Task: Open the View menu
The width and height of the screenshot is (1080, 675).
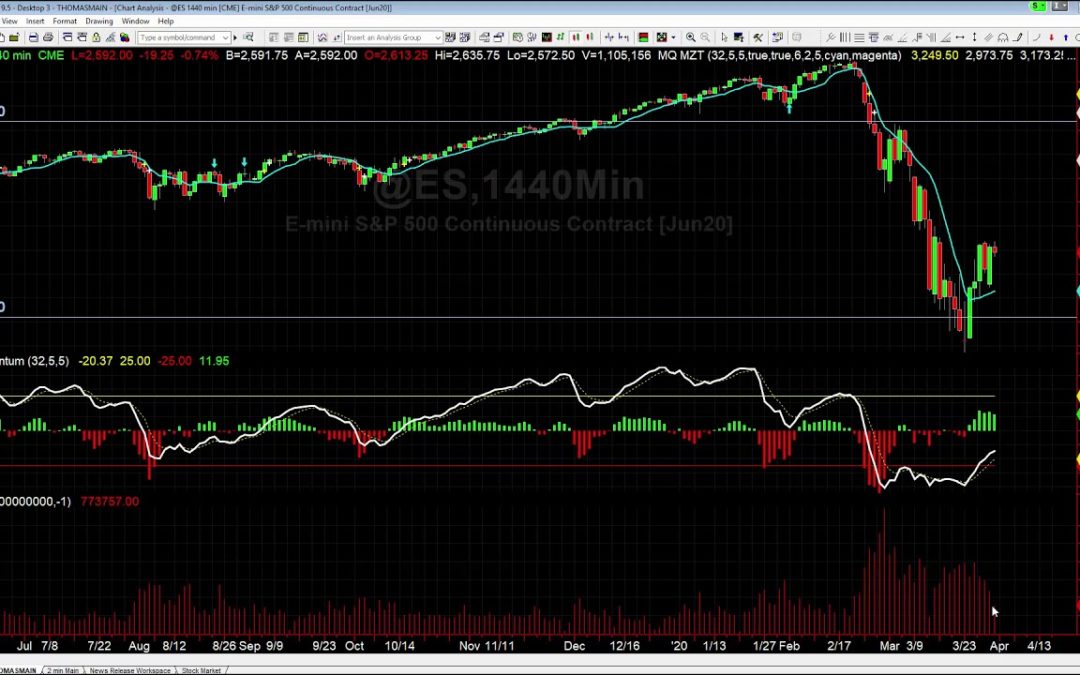Action: 10,21
